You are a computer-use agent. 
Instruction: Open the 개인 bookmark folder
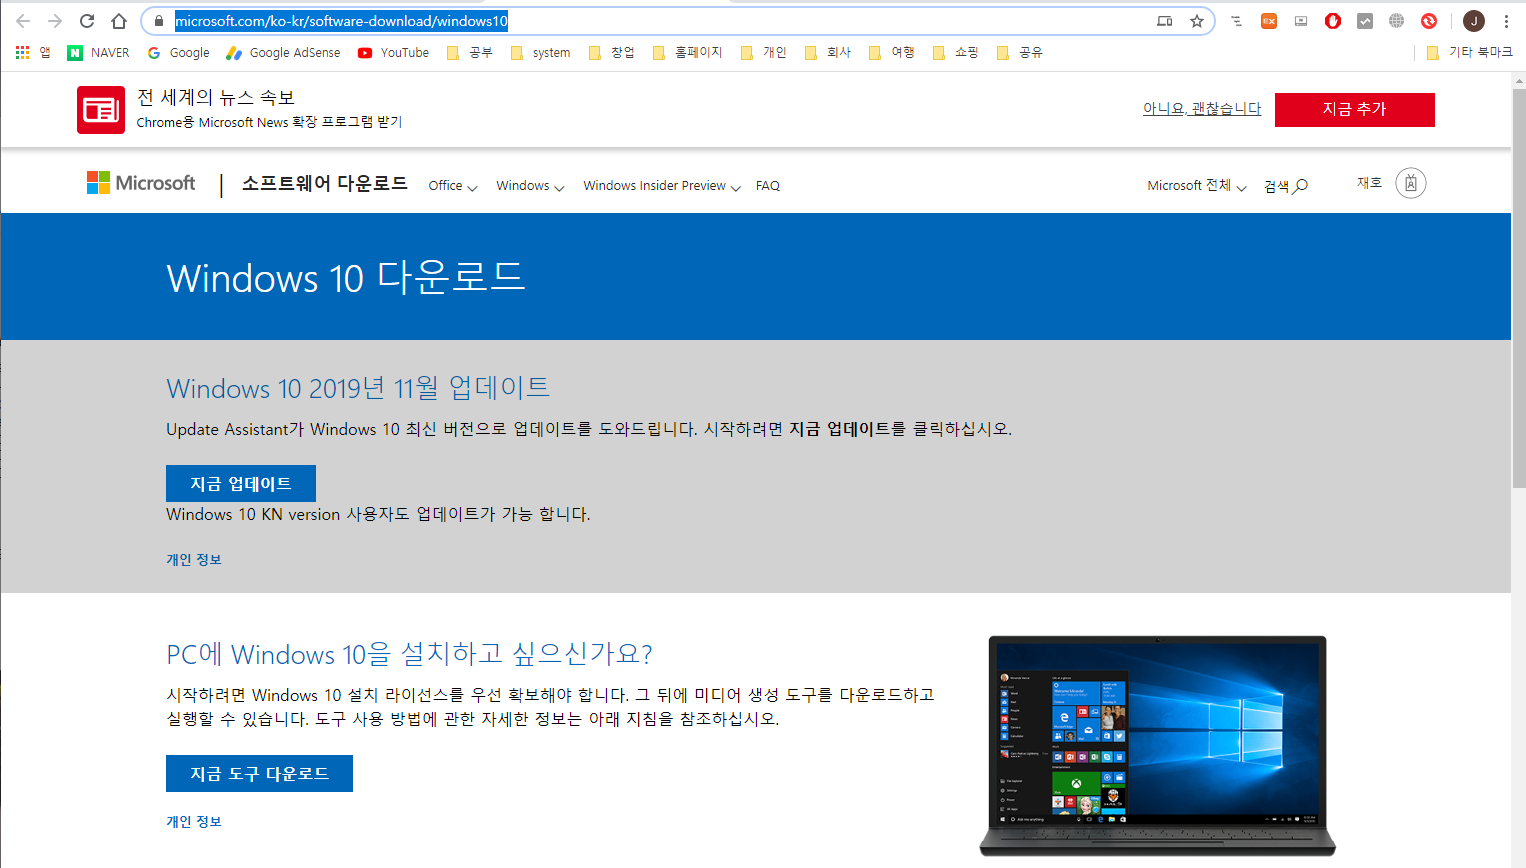coord(764,53)
